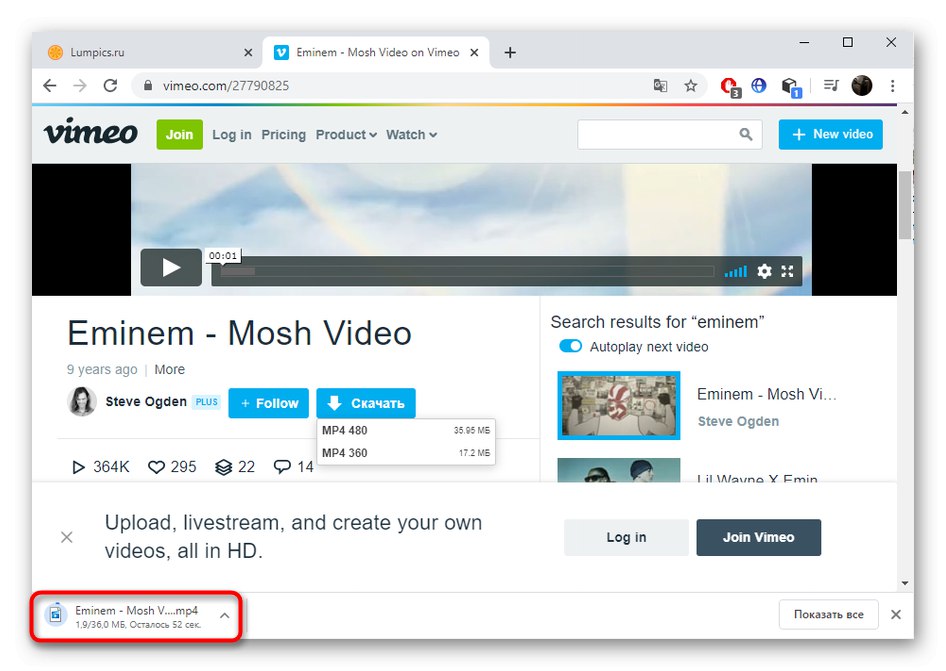Click Показать все downloads button

pos(828,614)
